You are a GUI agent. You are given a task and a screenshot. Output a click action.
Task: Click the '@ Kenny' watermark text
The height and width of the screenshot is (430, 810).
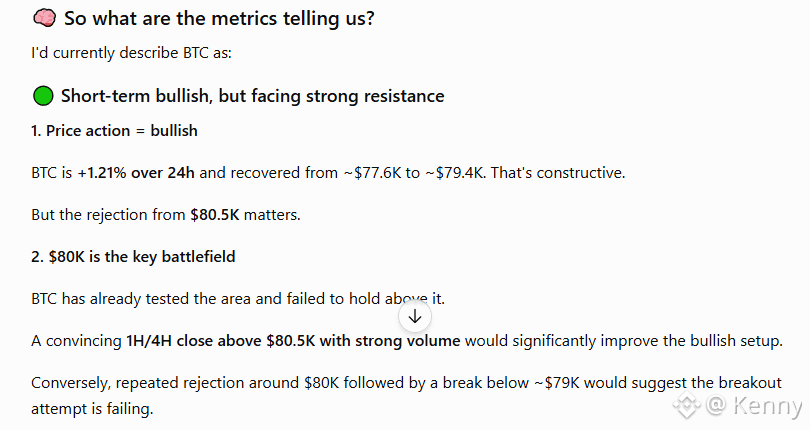[754, 406]
